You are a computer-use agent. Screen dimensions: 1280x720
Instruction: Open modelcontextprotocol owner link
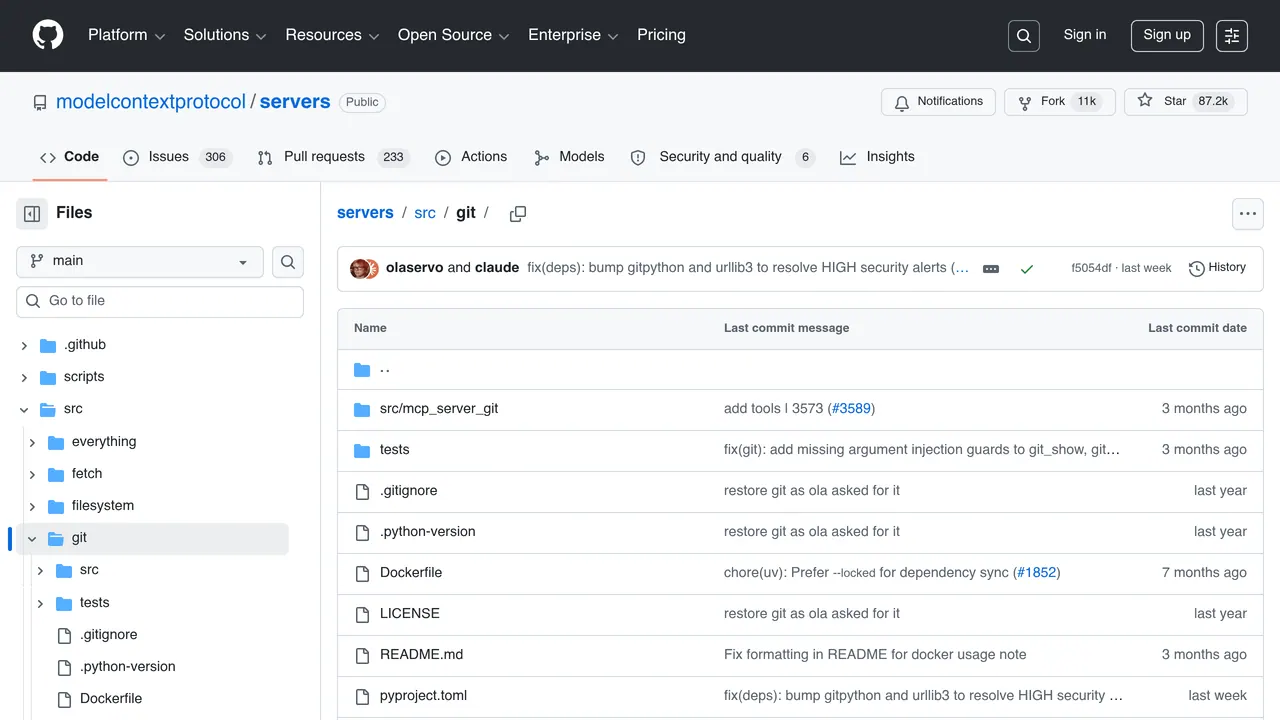151,102
